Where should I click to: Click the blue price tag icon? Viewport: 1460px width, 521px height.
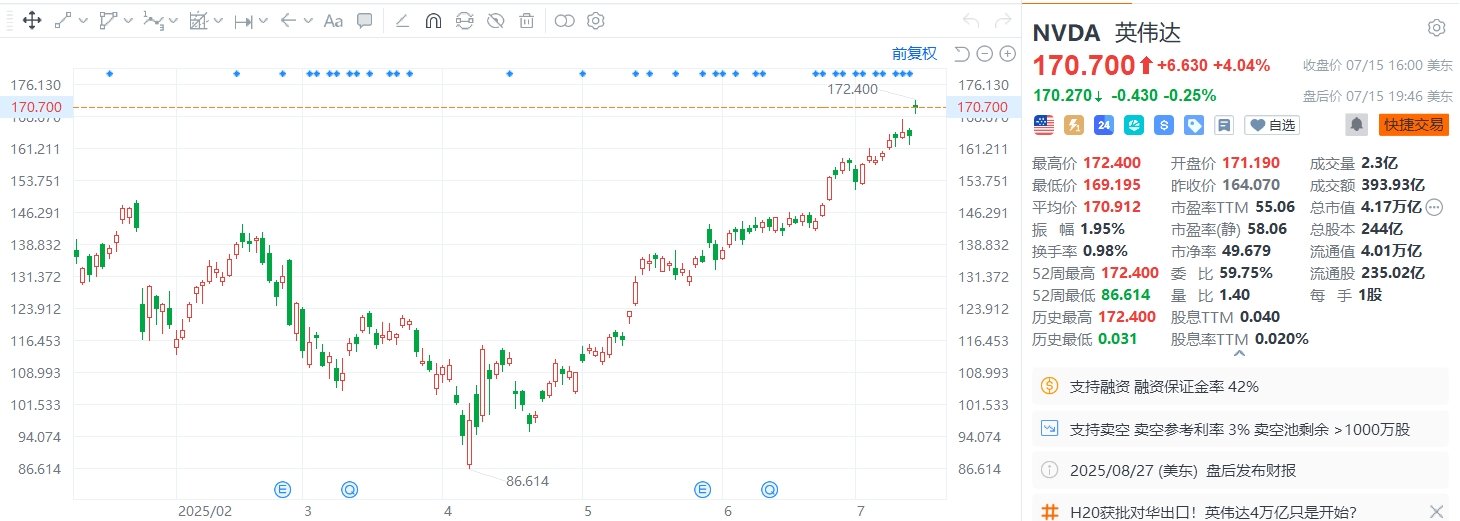1194,125
